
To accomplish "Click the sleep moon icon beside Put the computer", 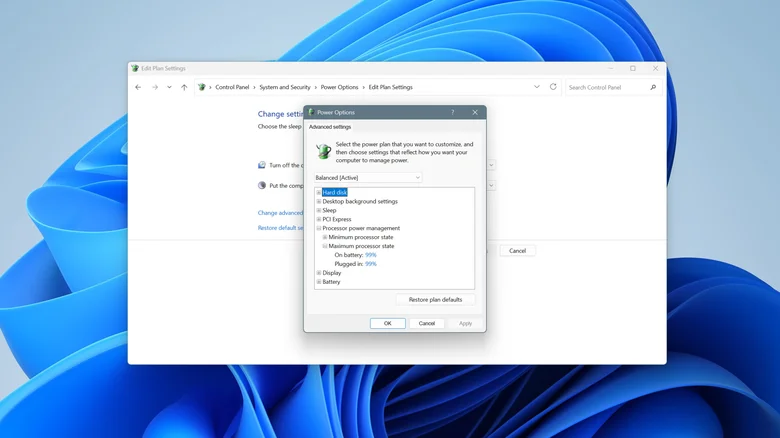I will tap(262, 186).
